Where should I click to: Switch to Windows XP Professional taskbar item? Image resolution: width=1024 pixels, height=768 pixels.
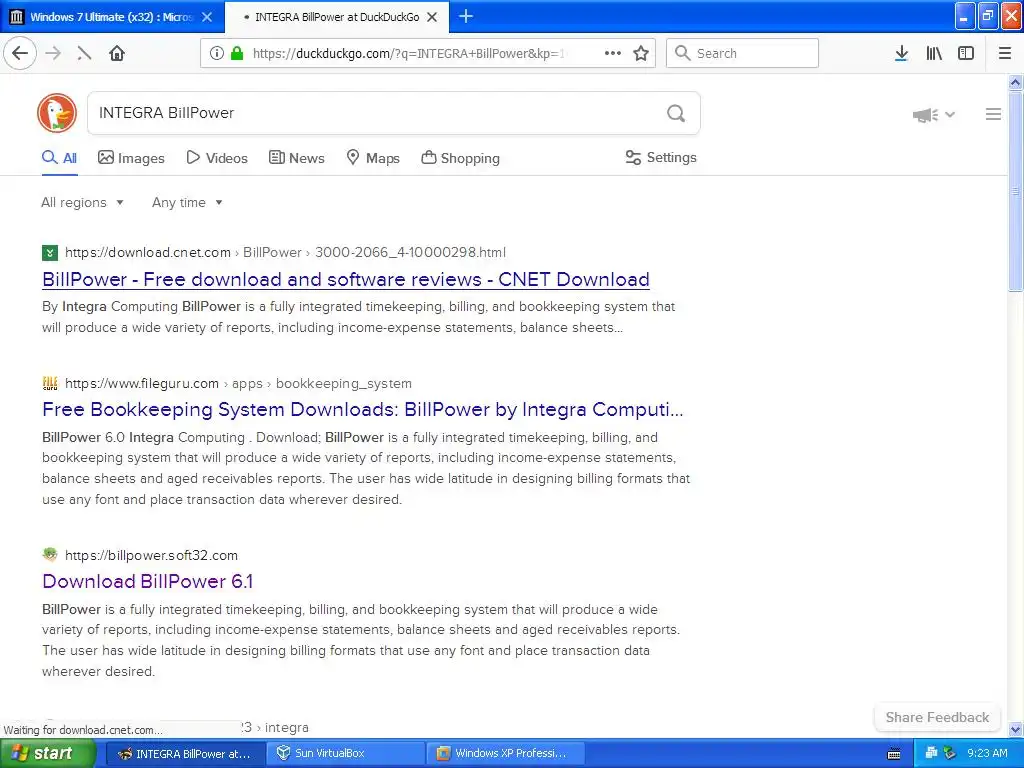click(504, 754)
